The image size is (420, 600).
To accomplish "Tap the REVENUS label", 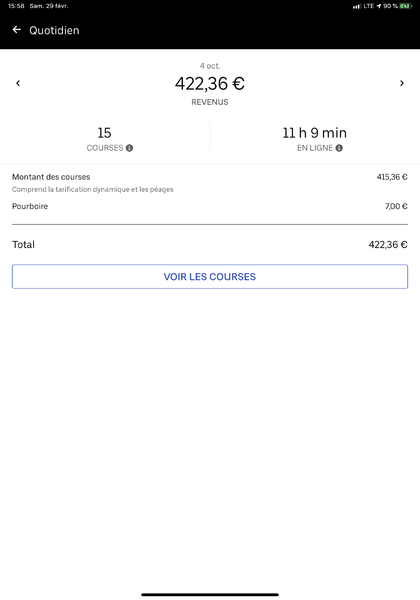I will (210, 102).
